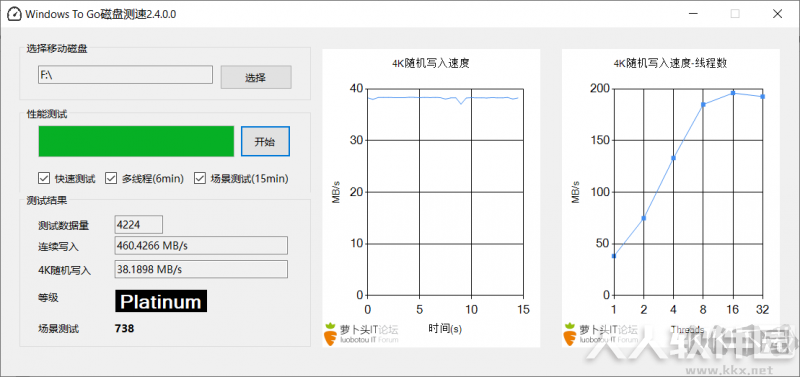
Task: Toggle the 多线程(6min) checkbox
Action: coord(111,178)
